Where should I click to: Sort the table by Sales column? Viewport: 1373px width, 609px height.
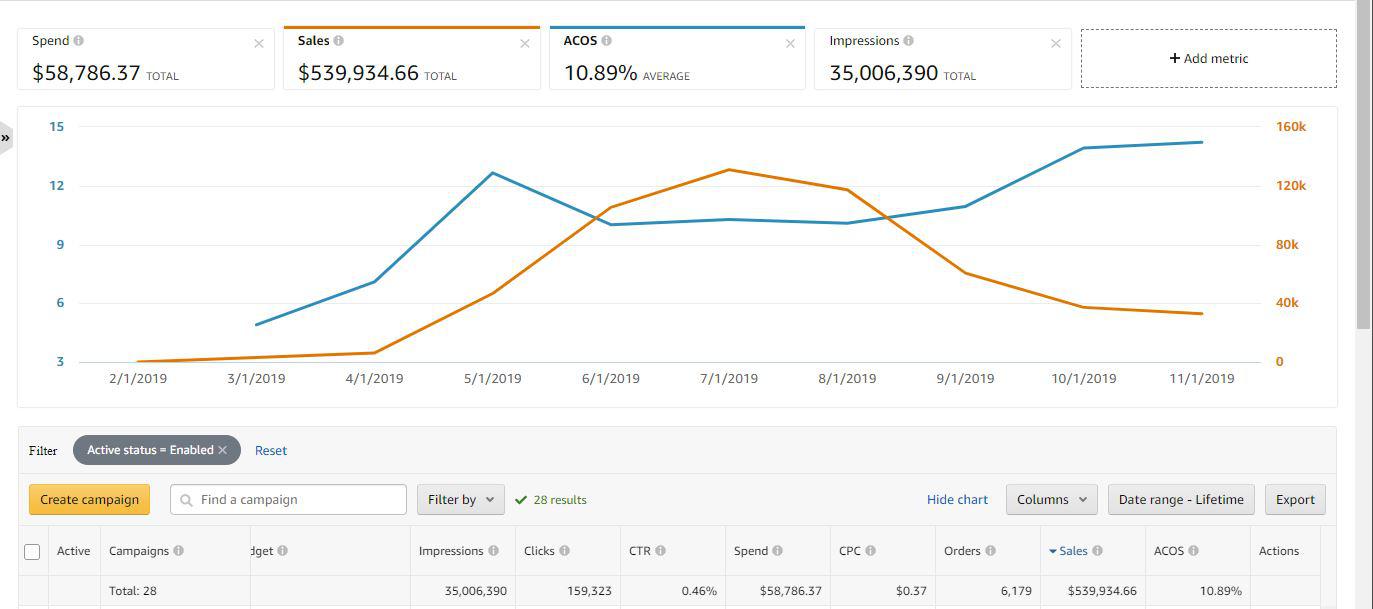coord(1072,551)
